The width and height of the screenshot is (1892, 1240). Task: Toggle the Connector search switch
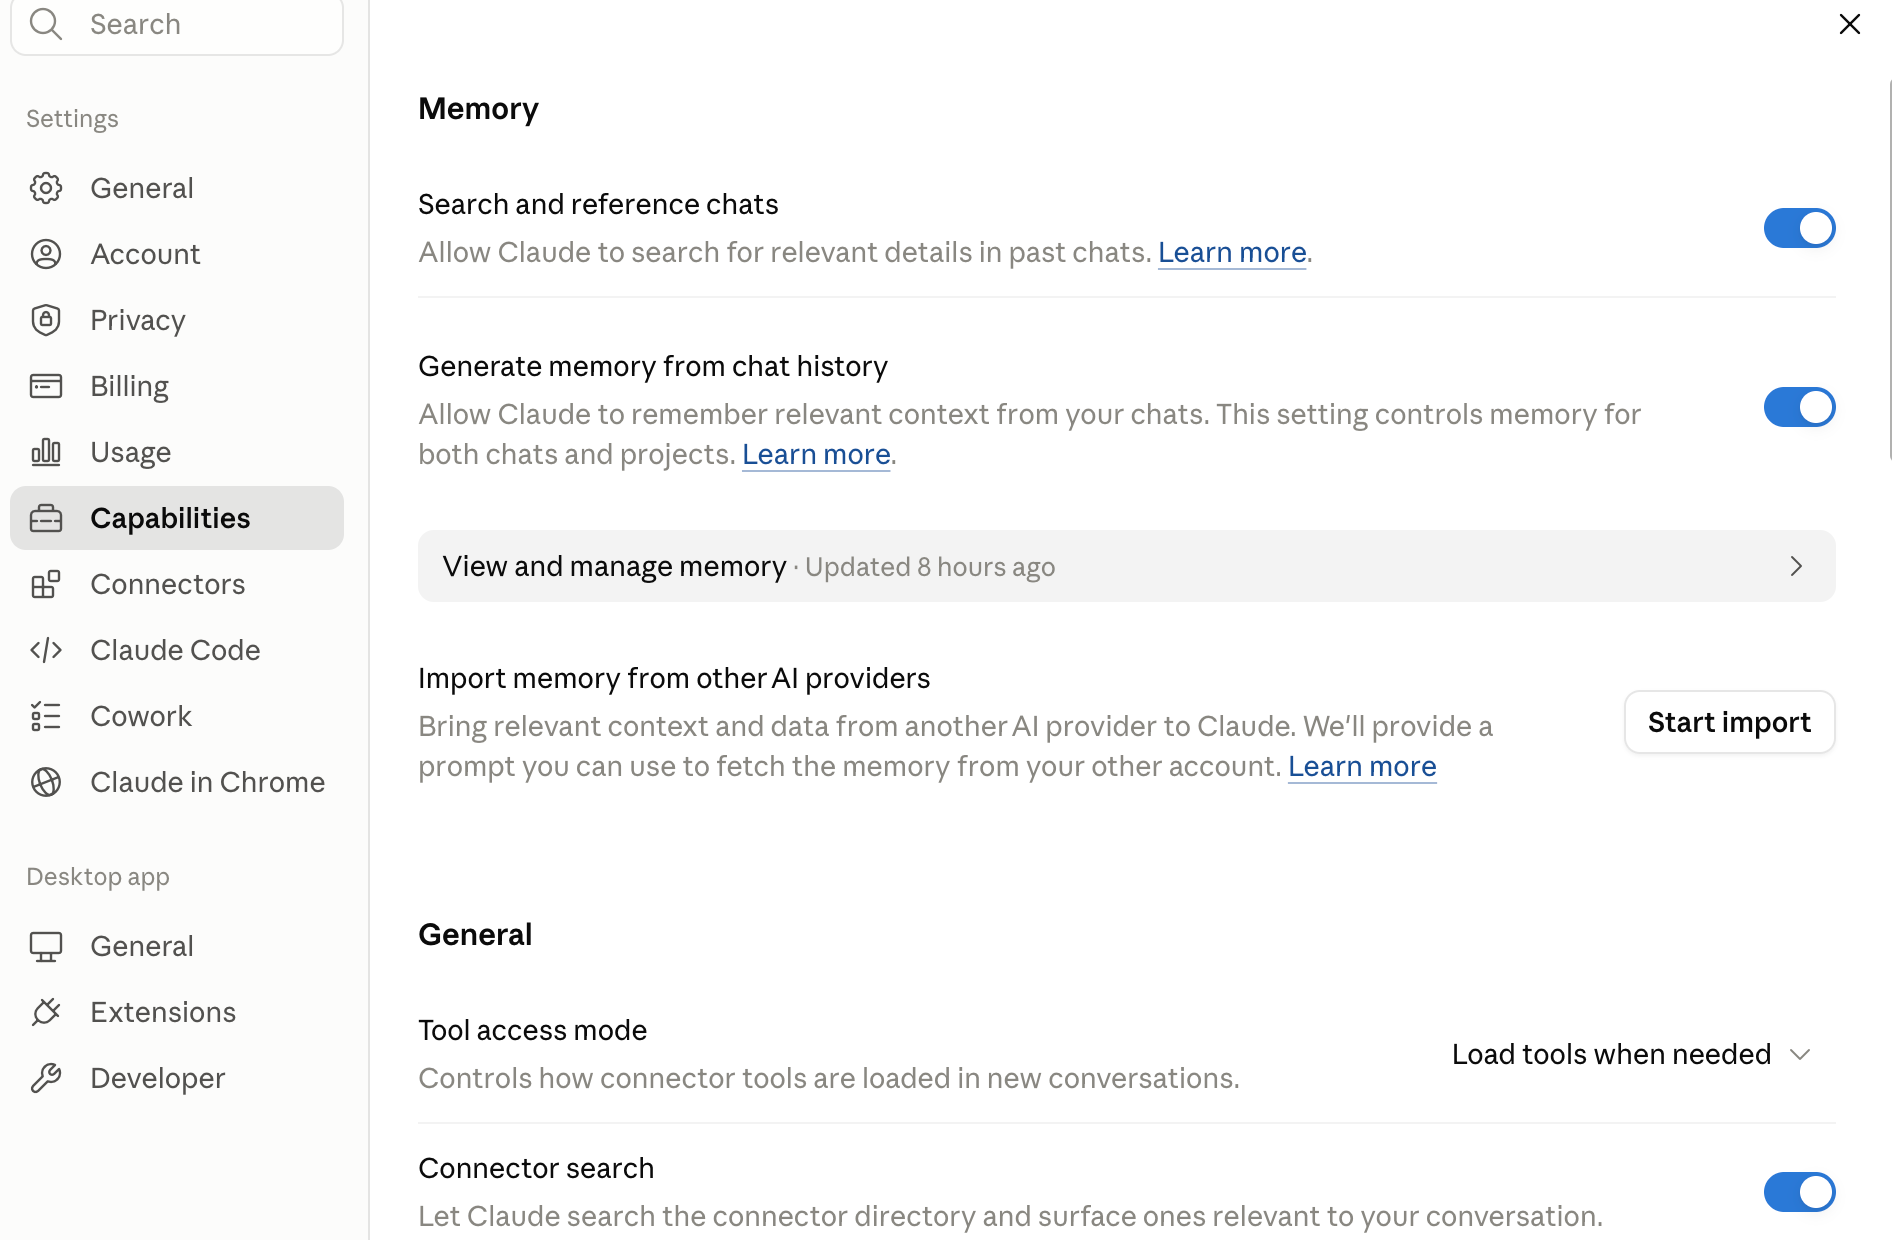coord(1800,1192)
